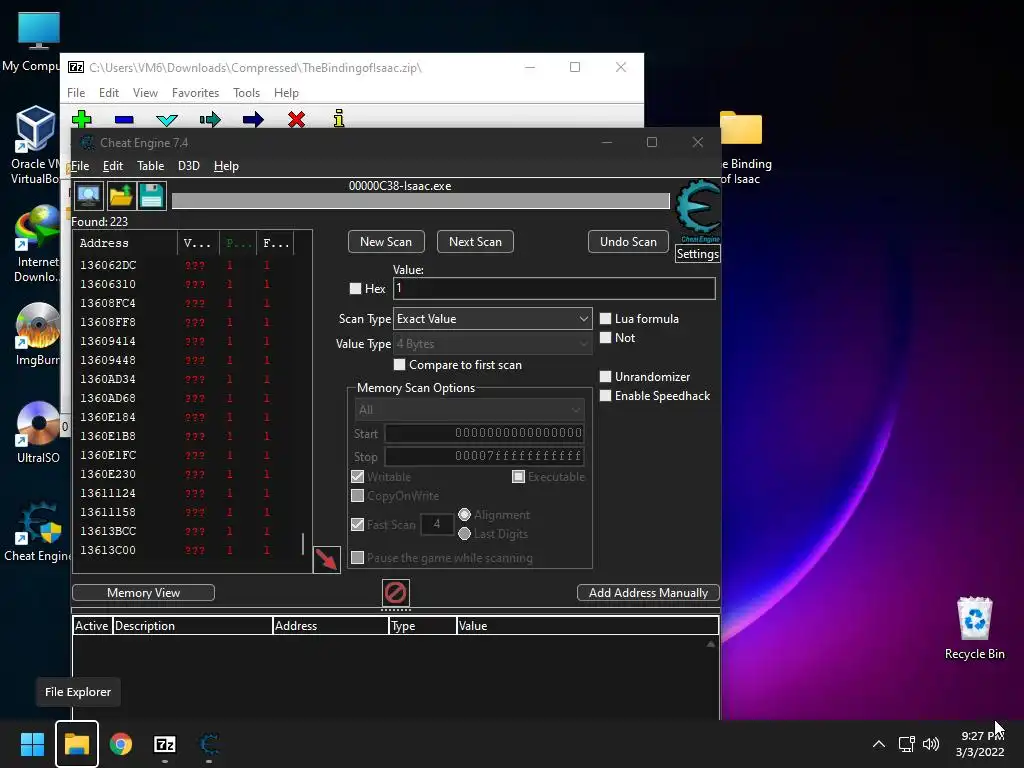The width and height of the screenshot is (1024, 768).
Task: Open the Windows Start menu
Action: coord(32,744)
